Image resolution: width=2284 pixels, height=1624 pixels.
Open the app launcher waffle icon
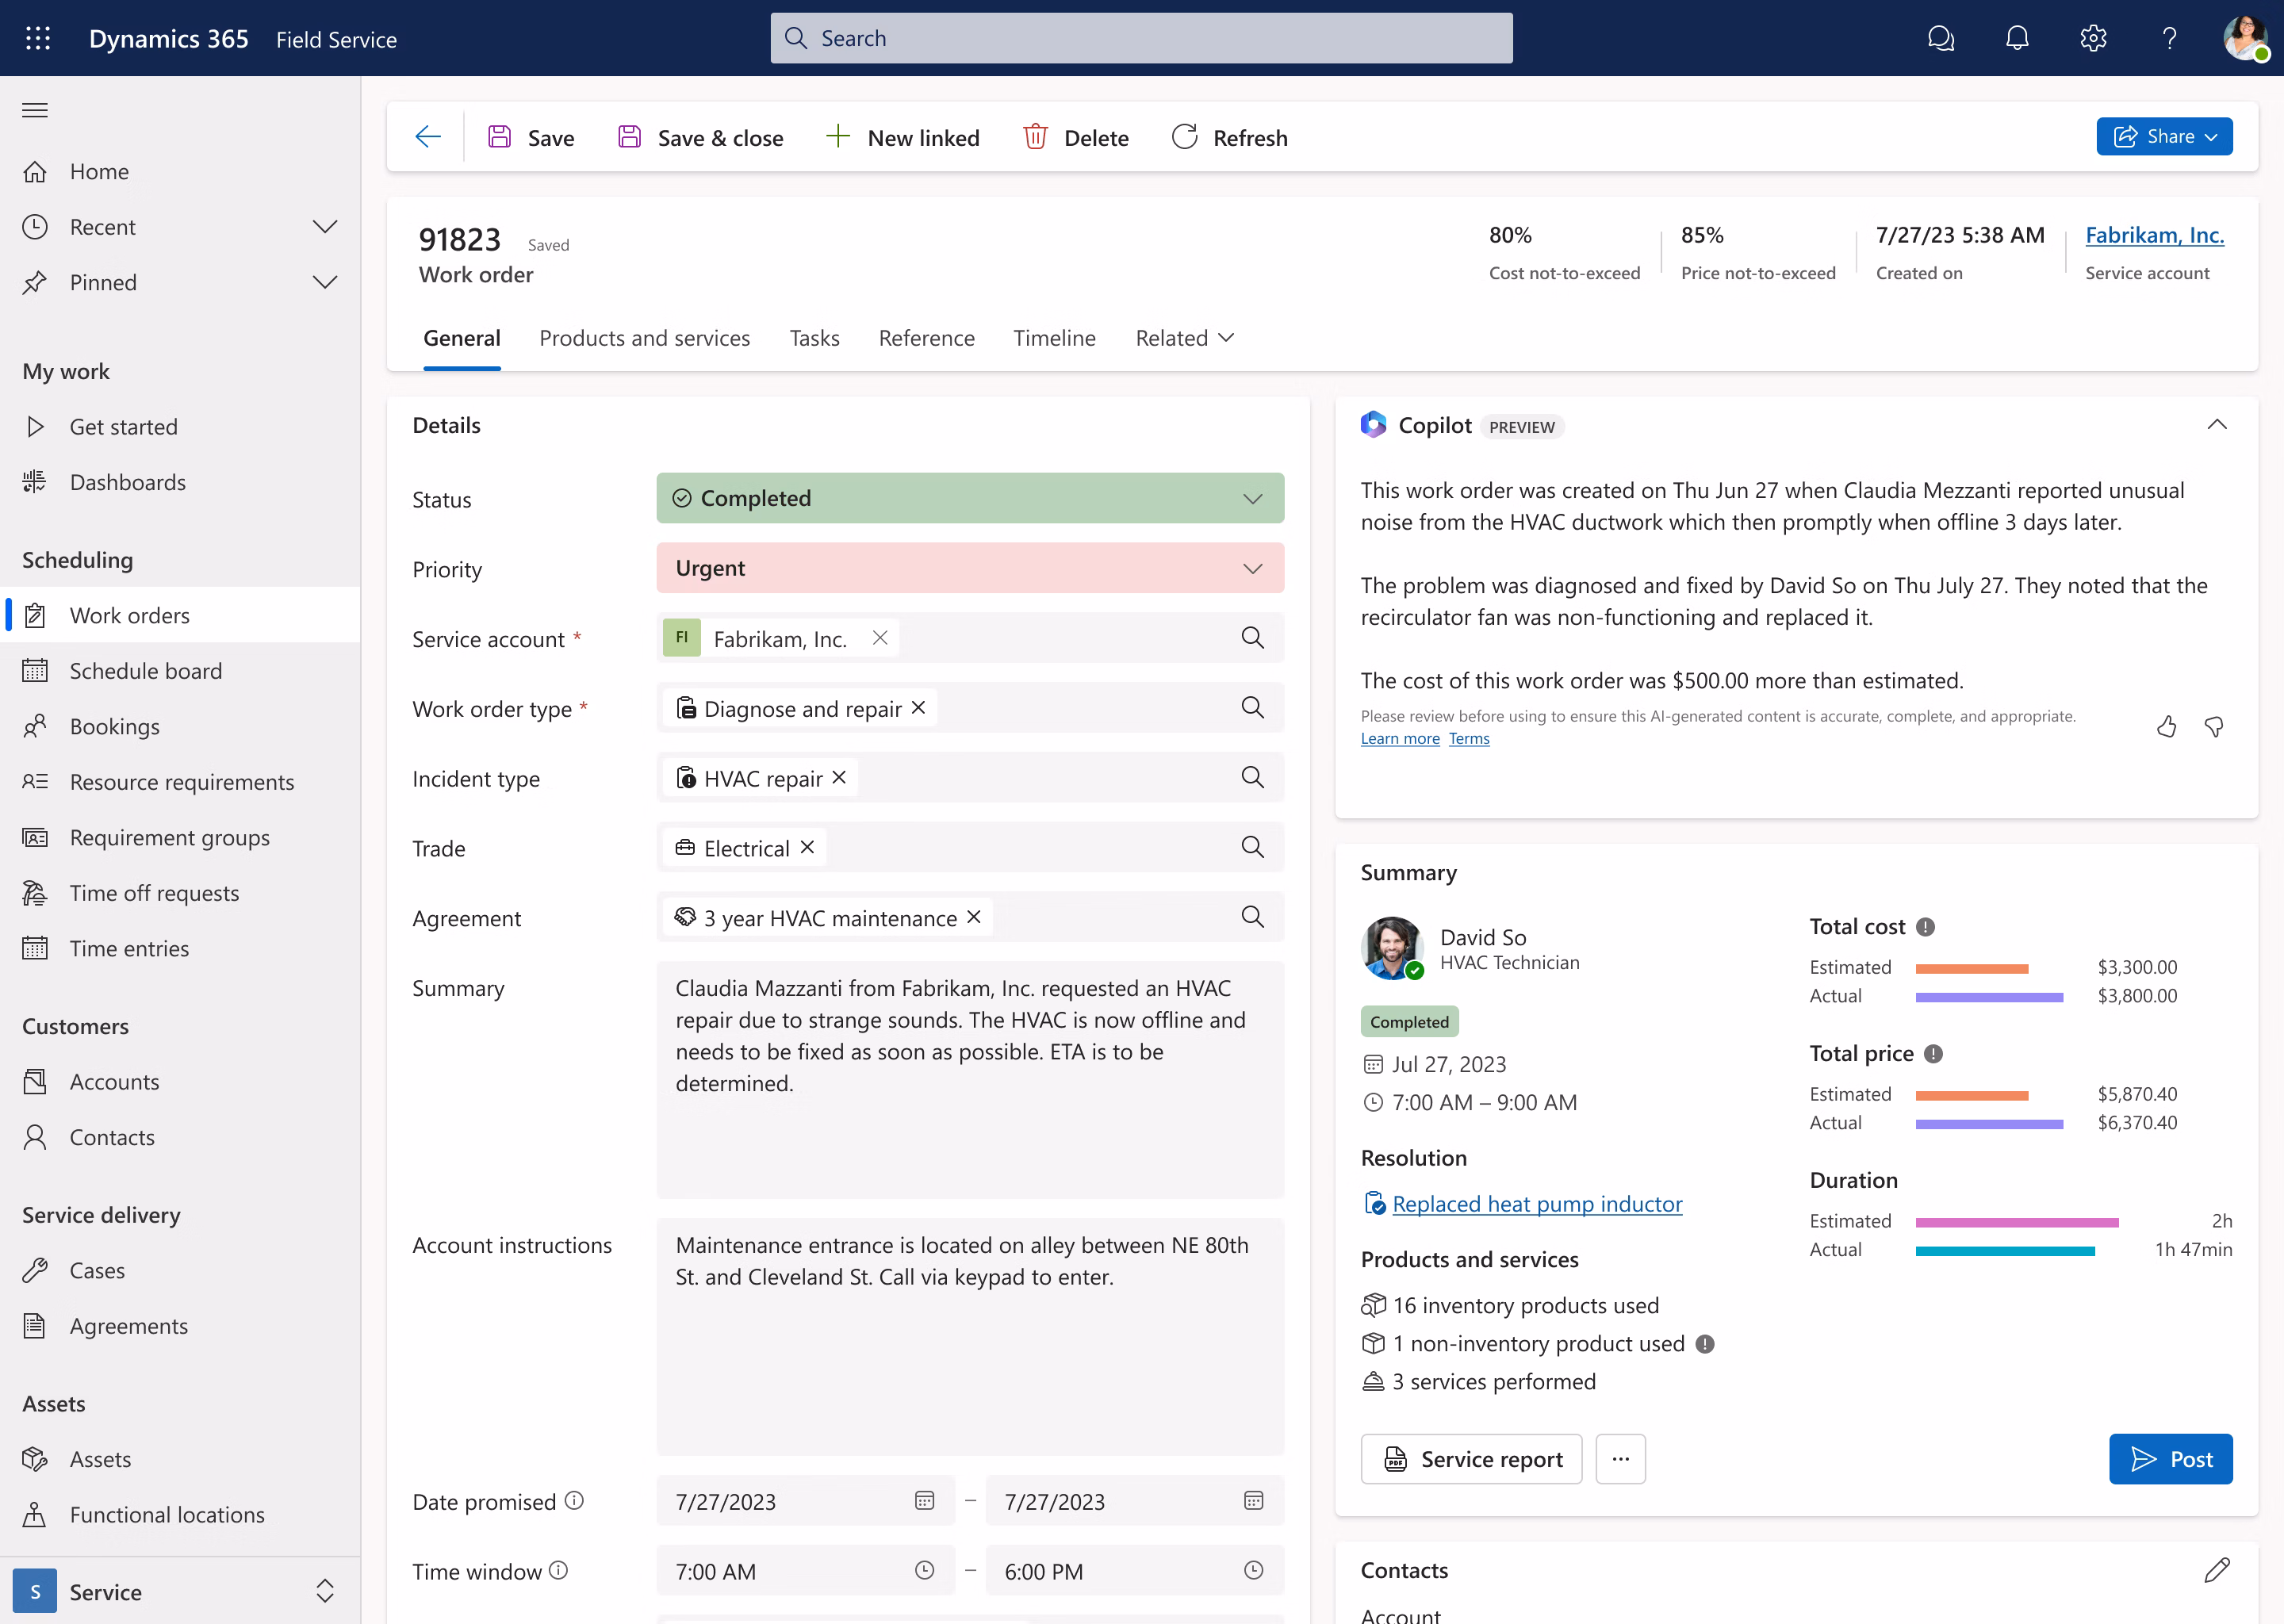coord(38,38)
